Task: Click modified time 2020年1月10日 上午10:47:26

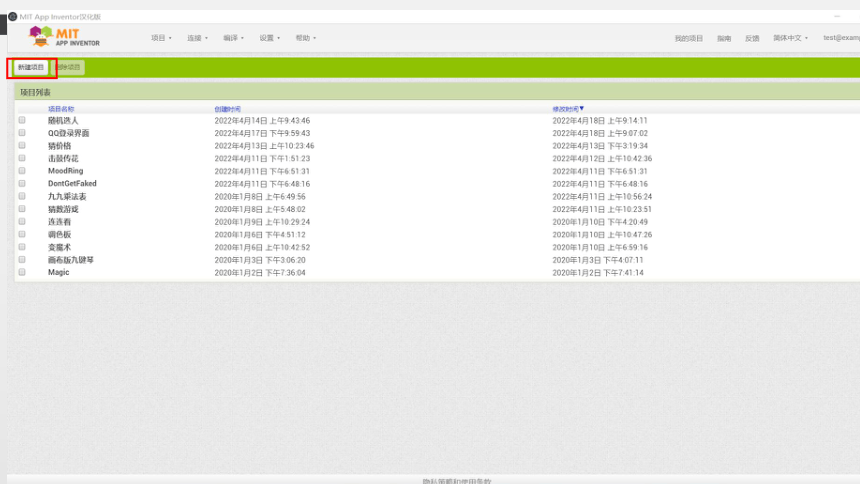Action: 602,235
